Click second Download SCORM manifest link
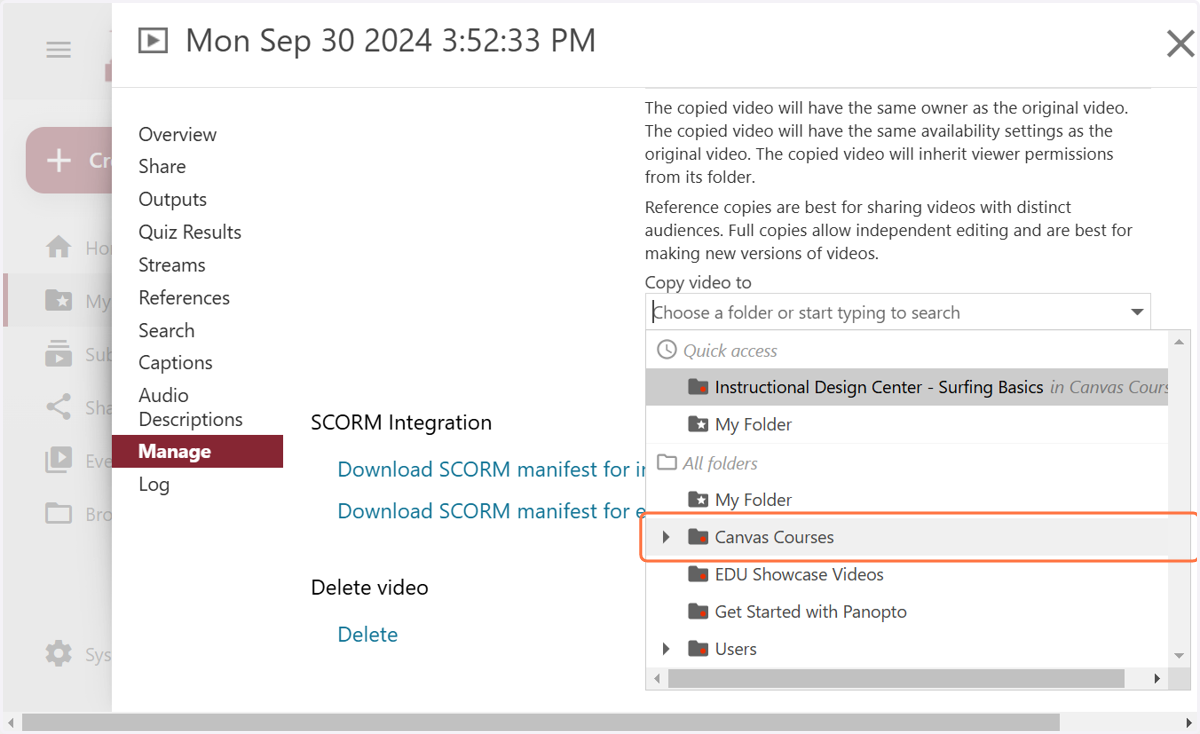 pyautogui.click(x=491, y=511)
